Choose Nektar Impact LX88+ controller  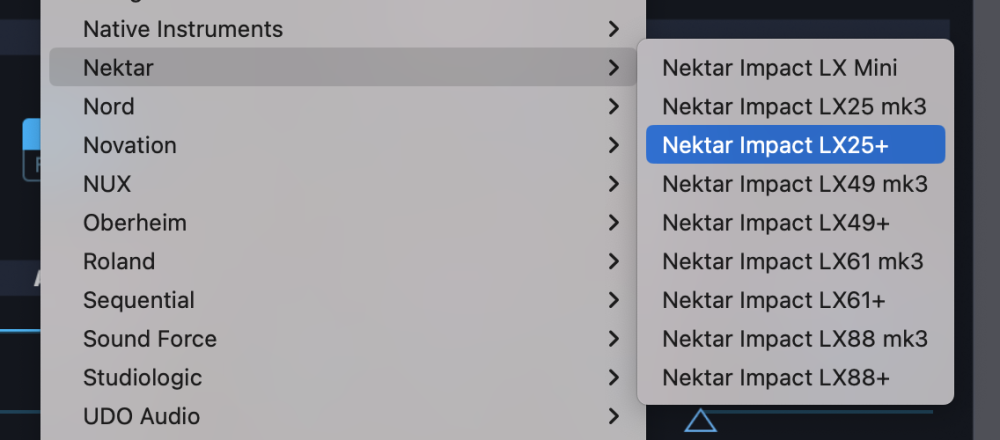click(x=776, y=378)
